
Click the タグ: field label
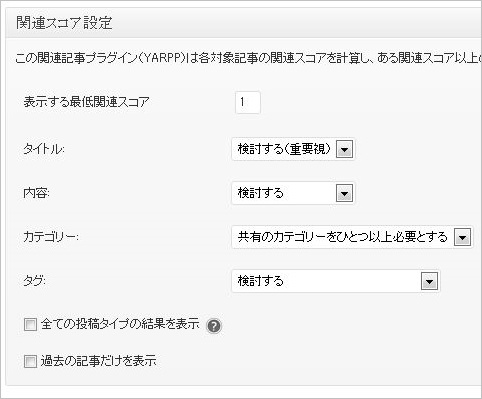pos(34,282)
